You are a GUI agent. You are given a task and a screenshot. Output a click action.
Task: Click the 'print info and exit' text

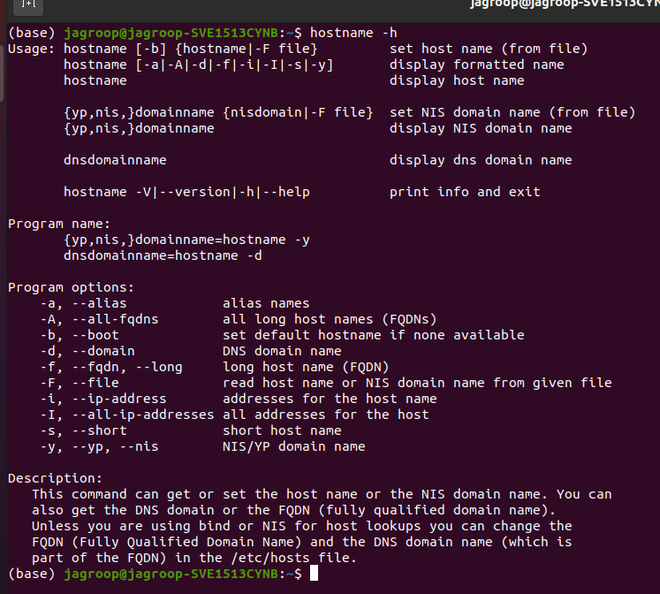tap(465, 192)
